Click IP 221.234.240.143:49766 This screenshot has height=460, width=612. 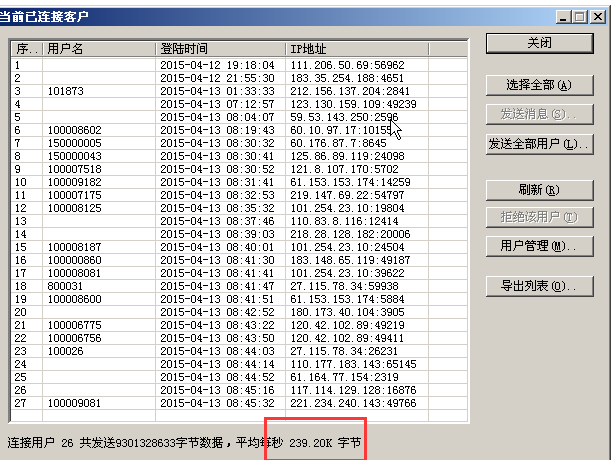(x=353, y=403)
